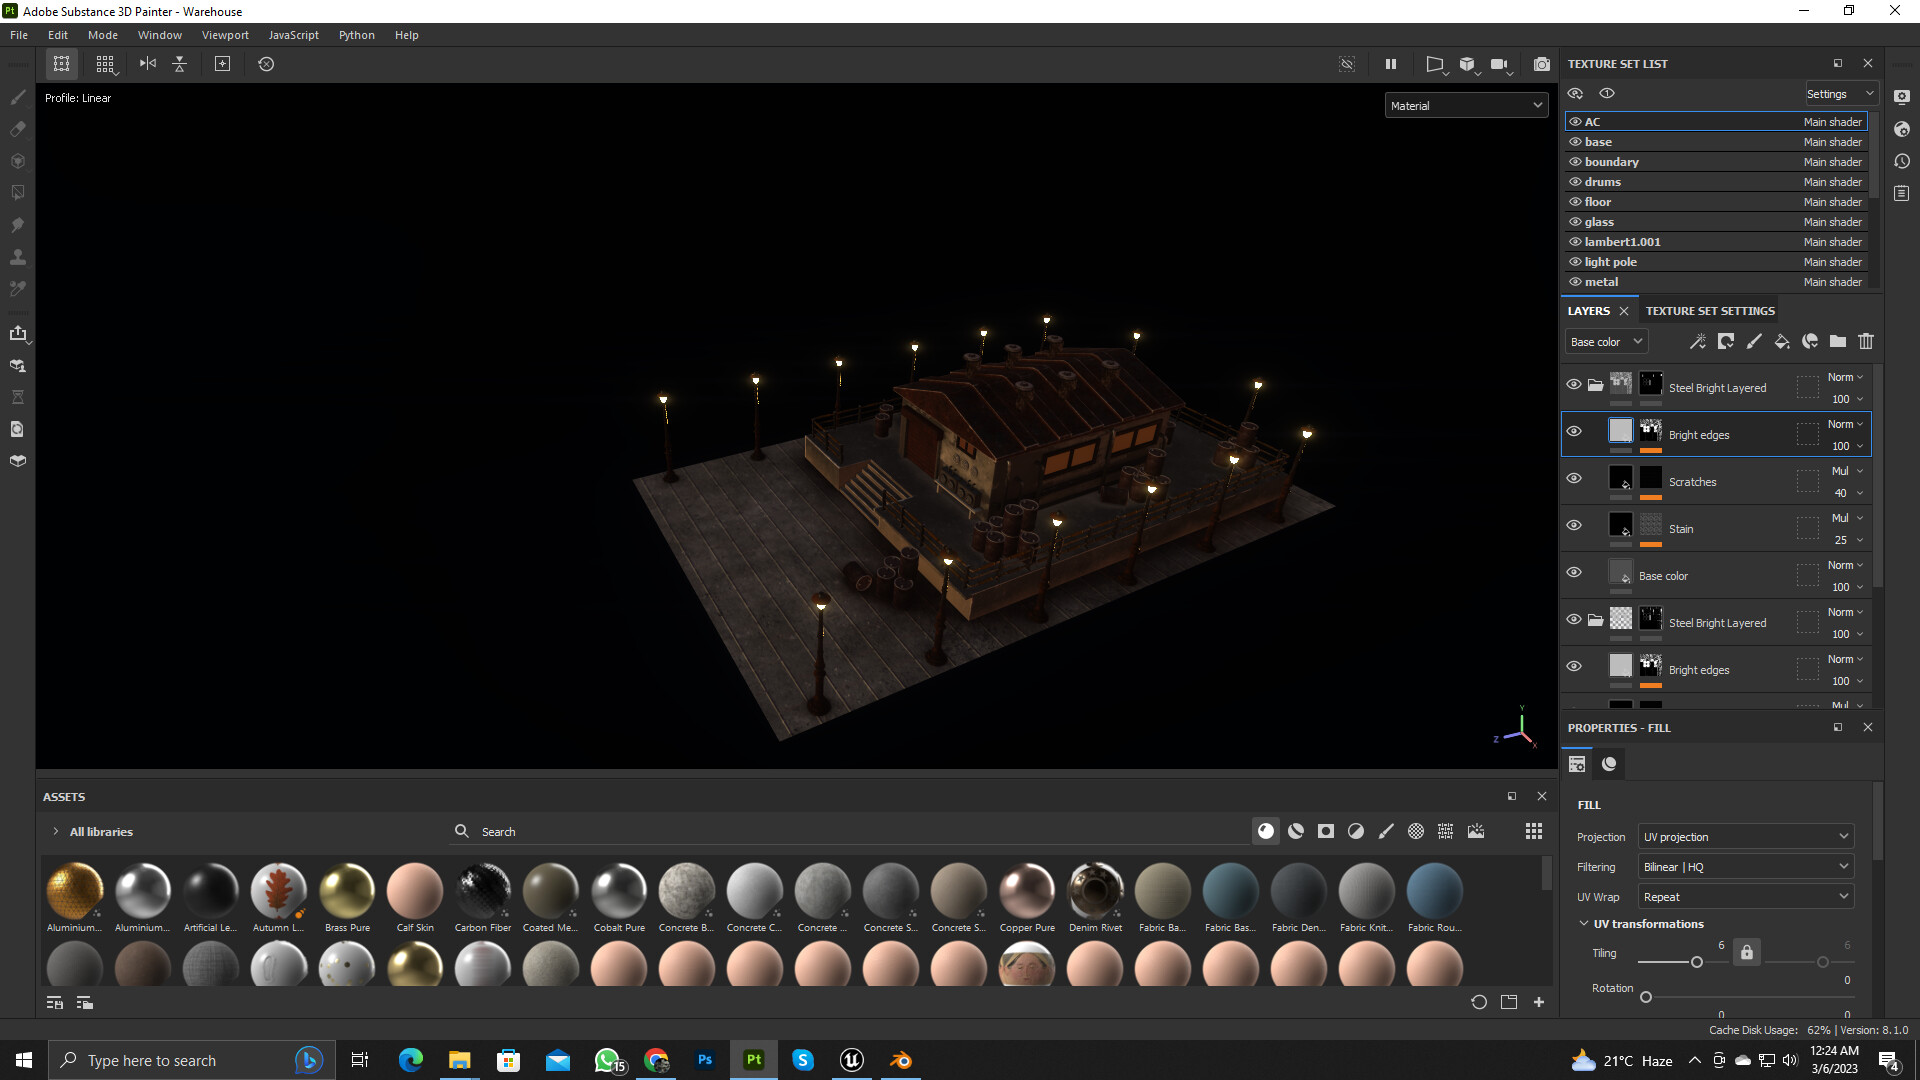Open the Viewport menu
The height and width of the screenshot is (1080, 1920).
(225, 35)
